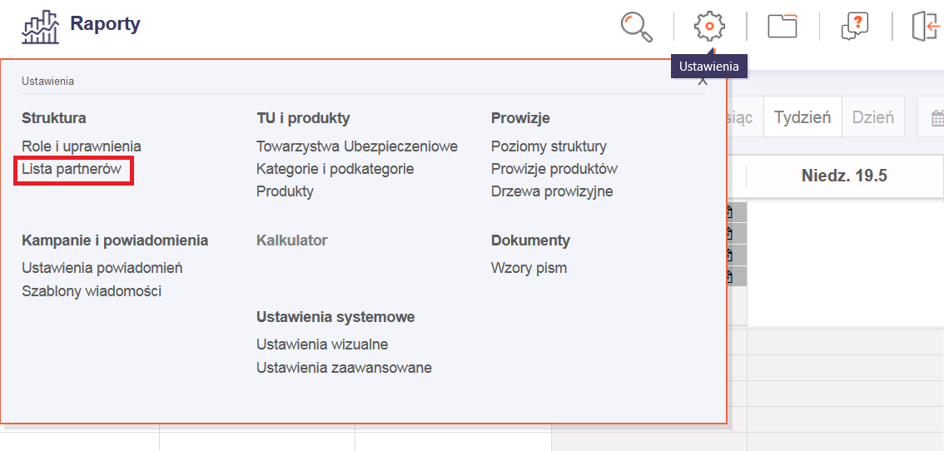
Task: Open Wzory pism under Dokumenty
Action: (529, 268)
